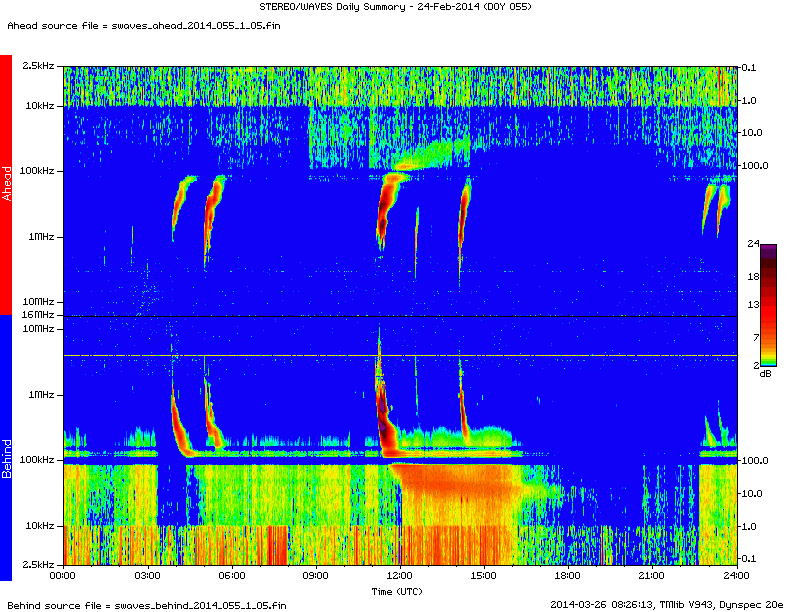Viewport: 792px width, 612px height.
Task: Click the 24 value on color scale
Action: (x=753, y=244)
